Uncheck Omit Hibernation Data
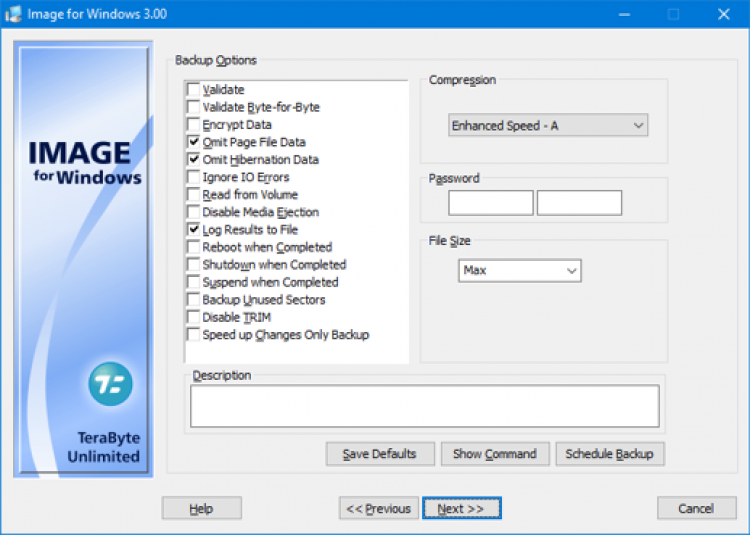 194,159
